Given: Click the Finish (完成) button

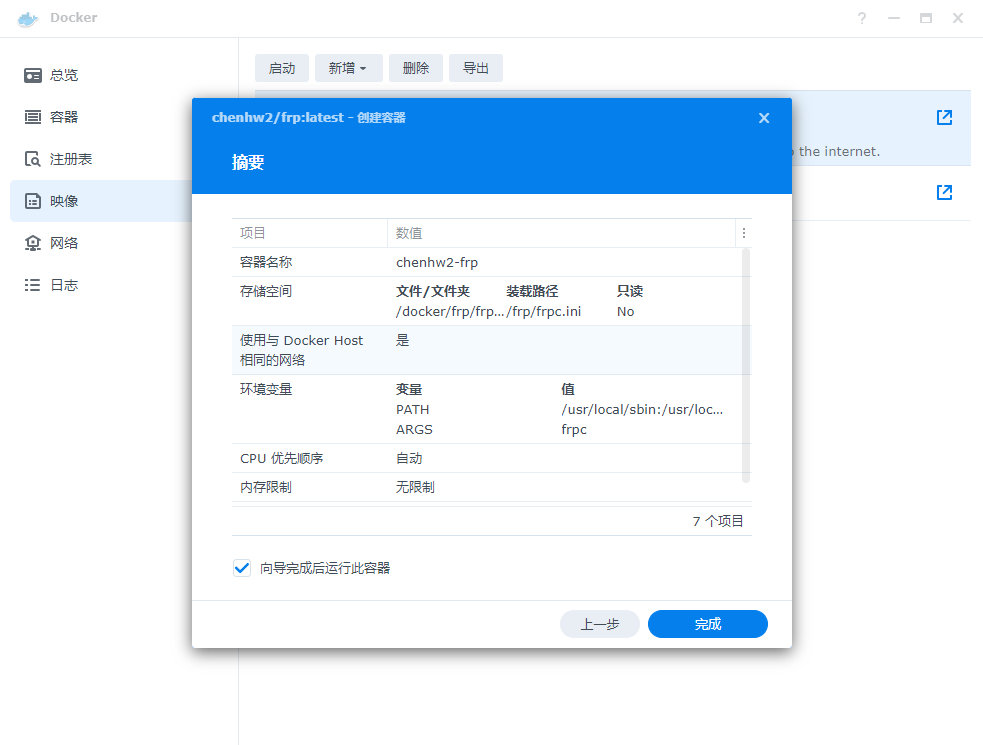Looking at the screenshot, I should click(x=707, y=624).
